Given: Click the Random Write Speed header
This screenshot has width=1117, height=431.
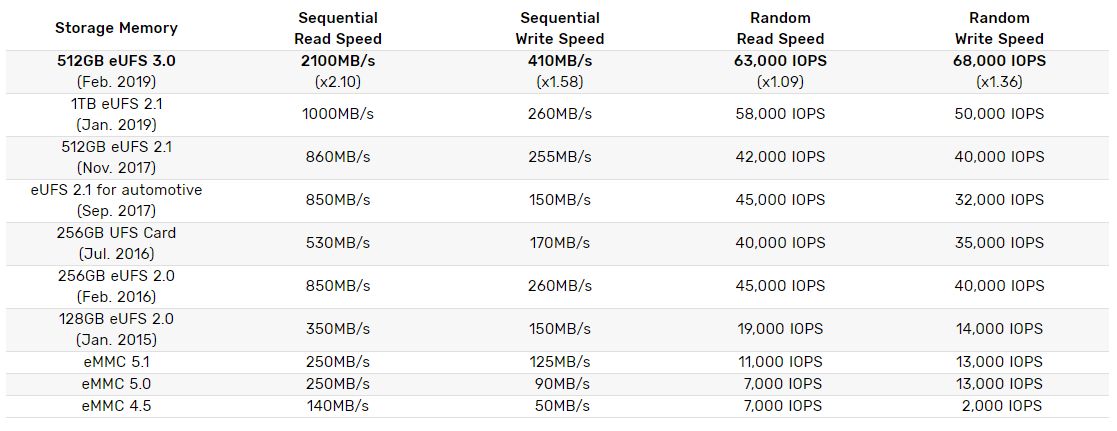Looking at the screenshot, I should [1000, 28].
